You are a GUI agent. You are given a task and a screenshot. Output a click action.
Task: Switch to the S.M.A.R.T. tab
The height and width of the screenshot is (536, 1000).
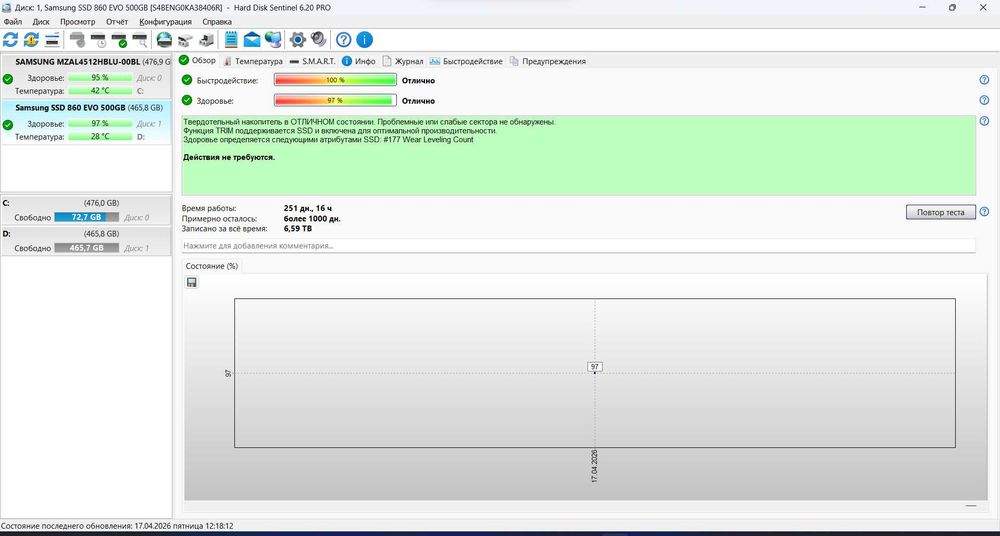click(312, 61)
